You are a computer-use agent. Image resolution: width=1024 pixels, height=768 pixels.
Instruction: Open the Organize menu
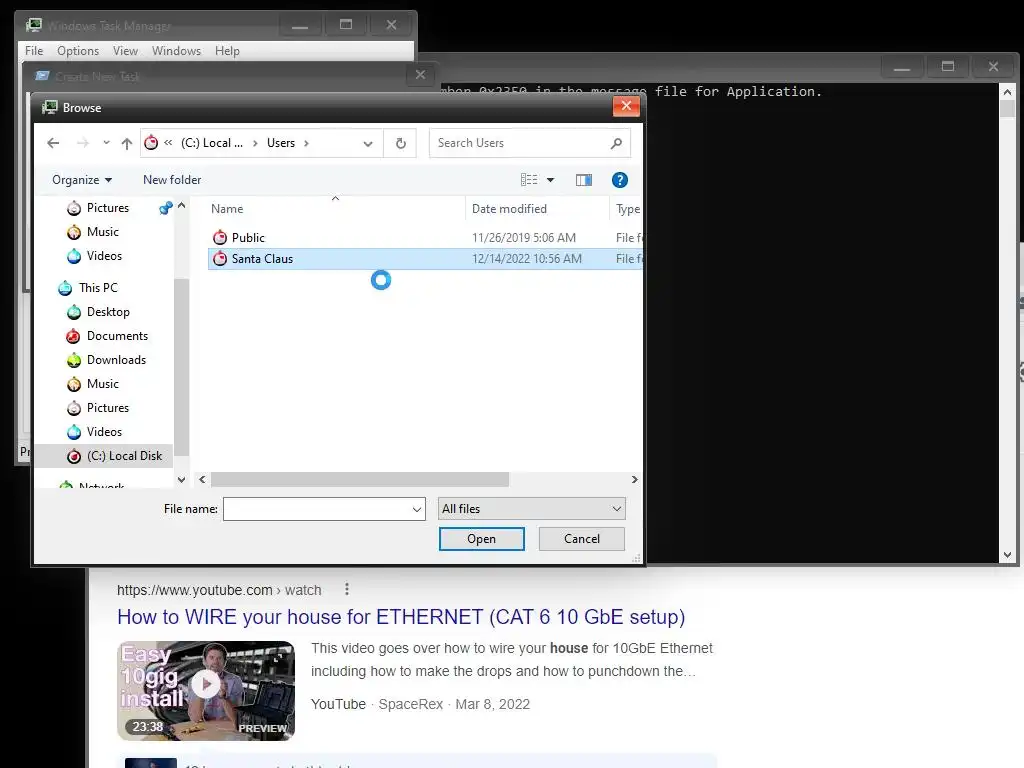pyautogui.click(x=82, y=180)
